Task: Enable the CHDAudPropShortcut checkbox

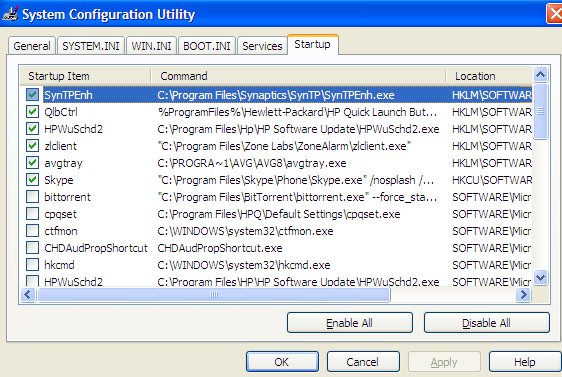Action: (32, 248)
